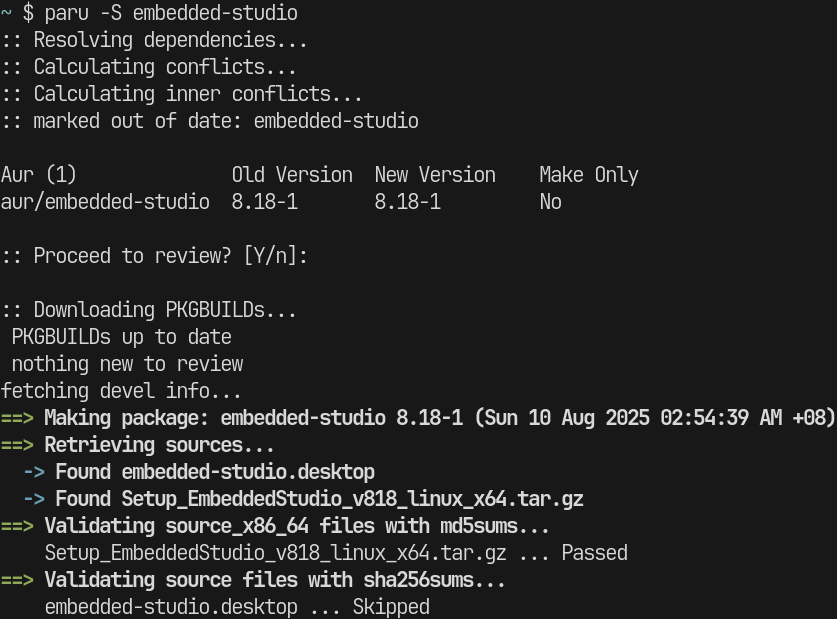
Task: Click the 'No' value under Make Only
Action: click(550, 202)
